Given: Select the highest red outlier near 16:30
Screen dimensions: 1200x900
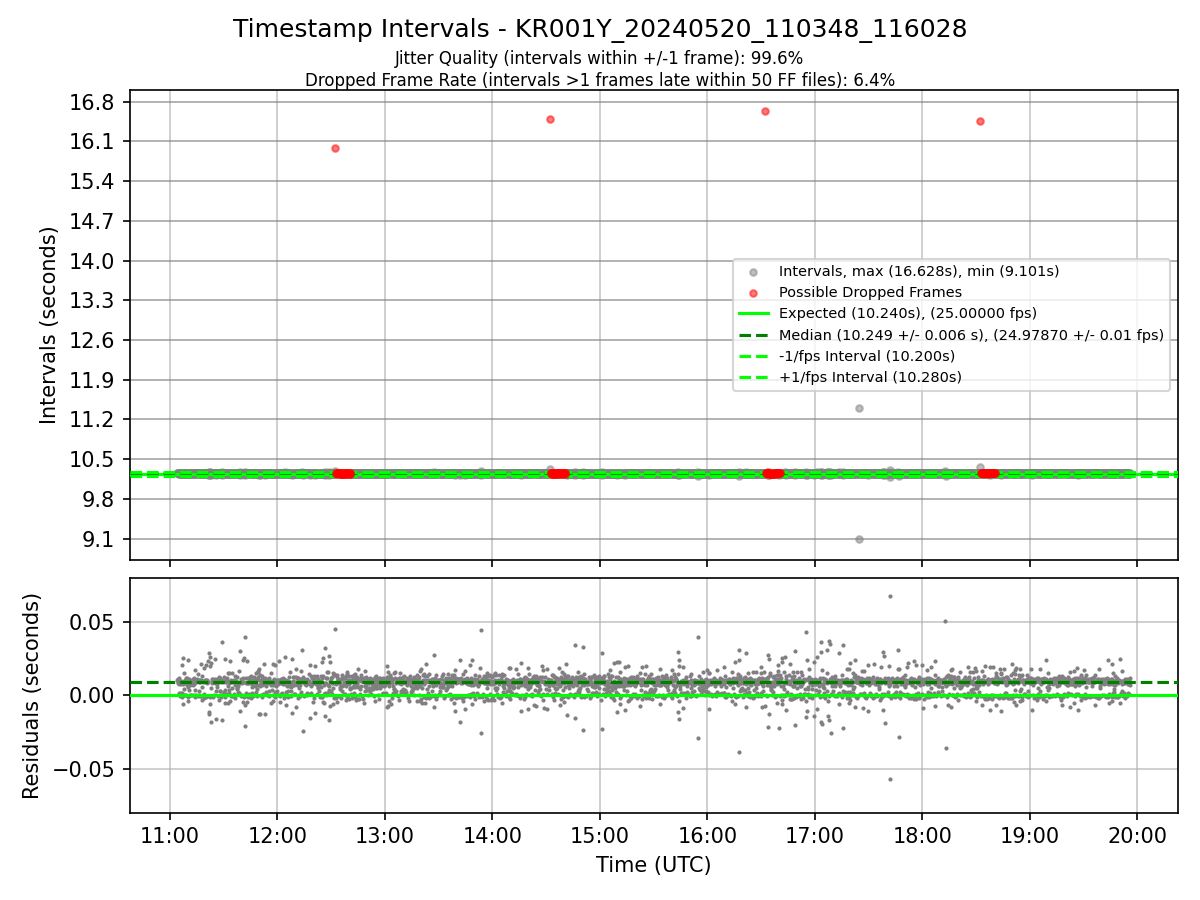Looking at the screenshot, I should click(x=765, y=111).
